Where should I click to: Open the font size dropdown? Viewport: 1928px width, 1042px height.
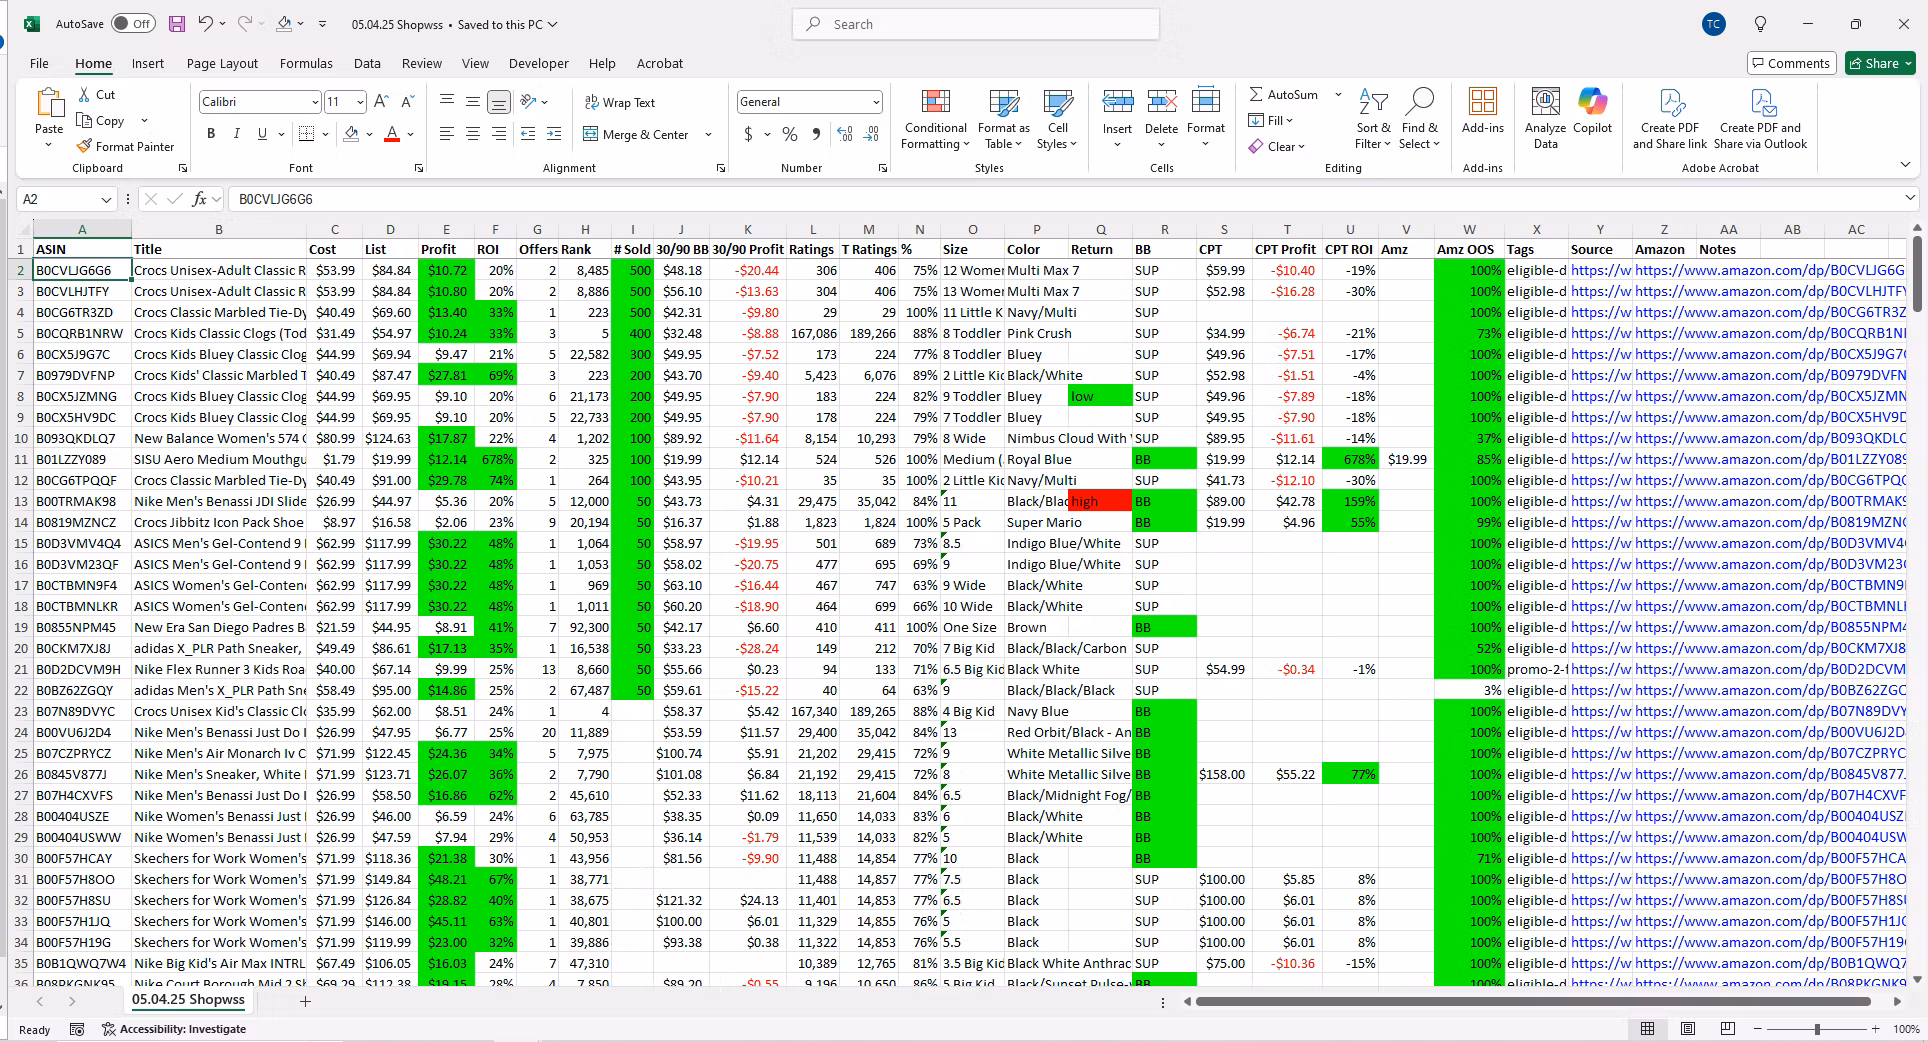point(359,102)
